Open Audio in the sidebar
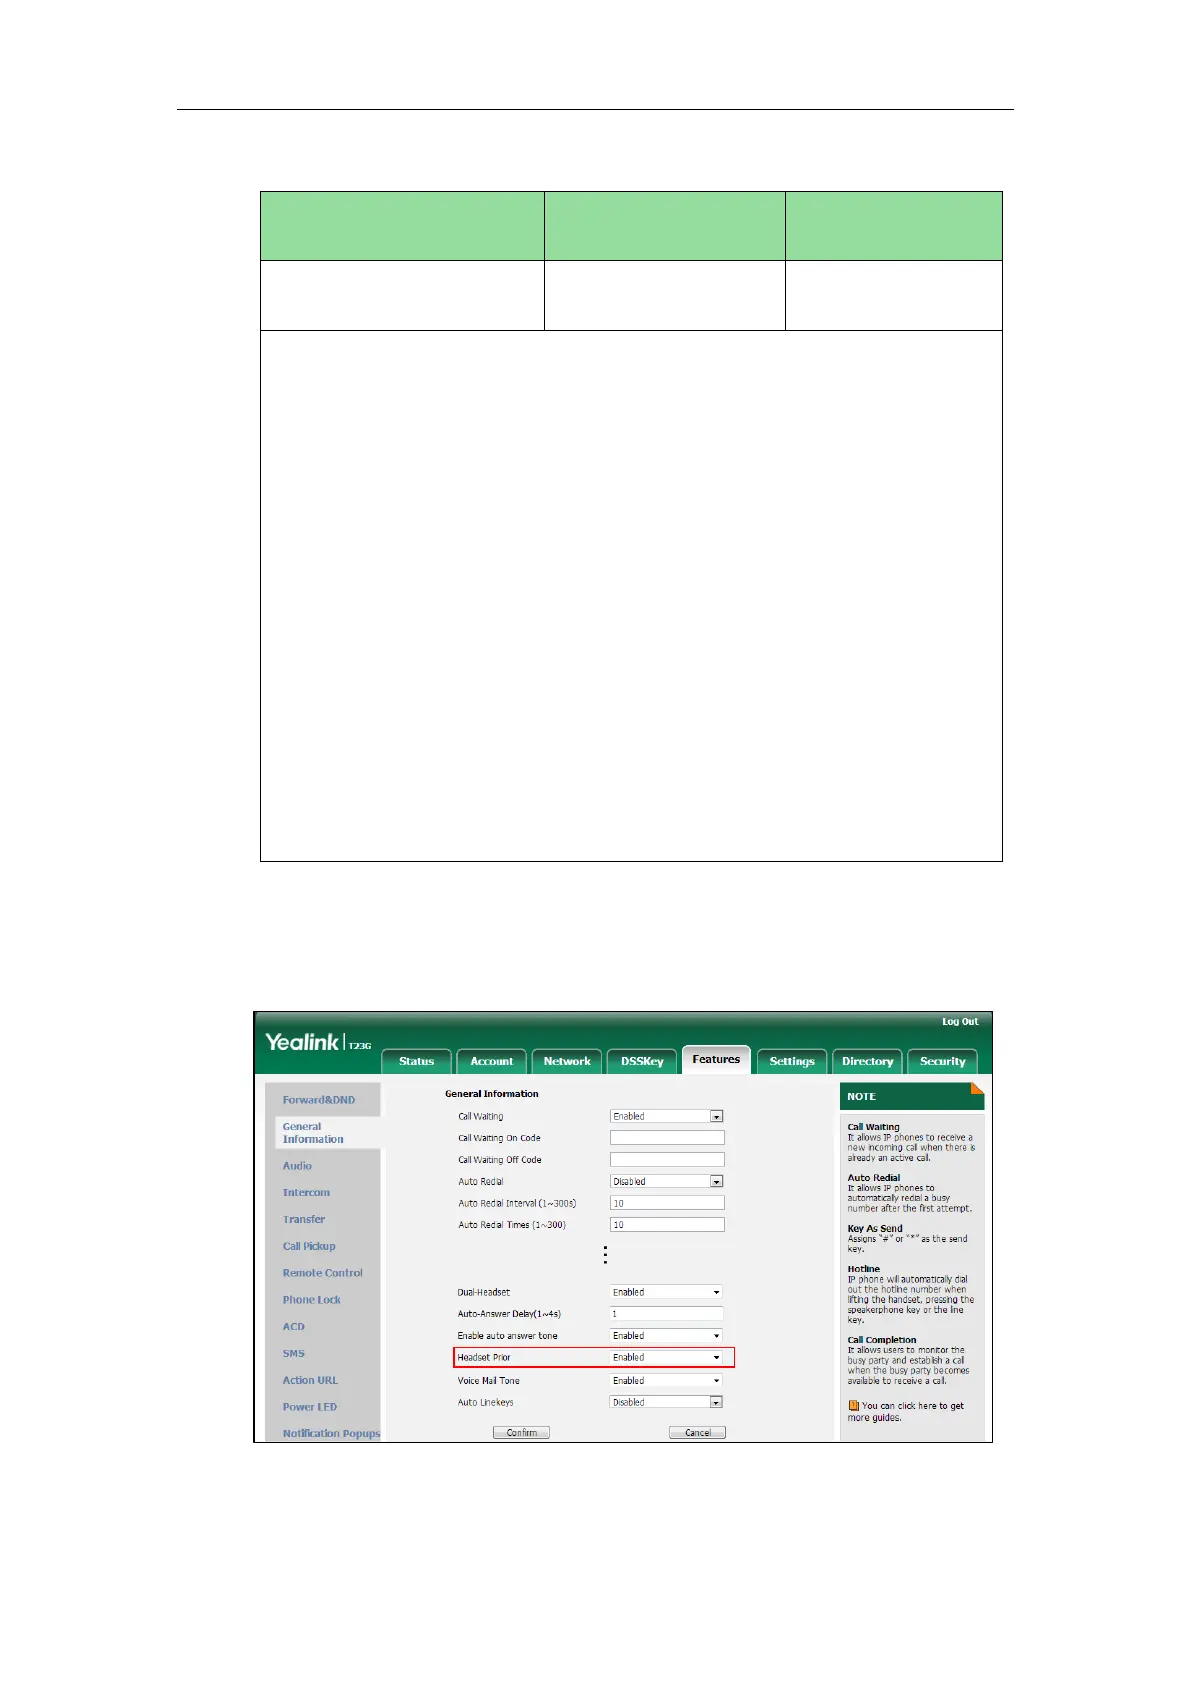This screenshot has height=1684, width=1191. point(297,1166)
